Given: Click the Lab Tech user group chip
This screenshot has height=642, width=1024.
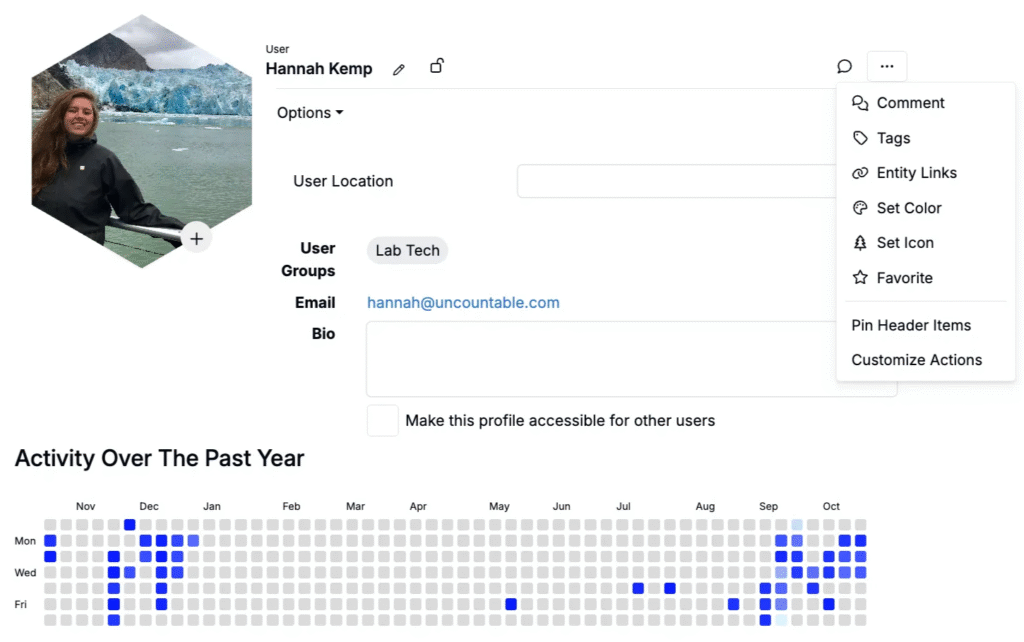Looking at the screenshot, I should (407, 250).
